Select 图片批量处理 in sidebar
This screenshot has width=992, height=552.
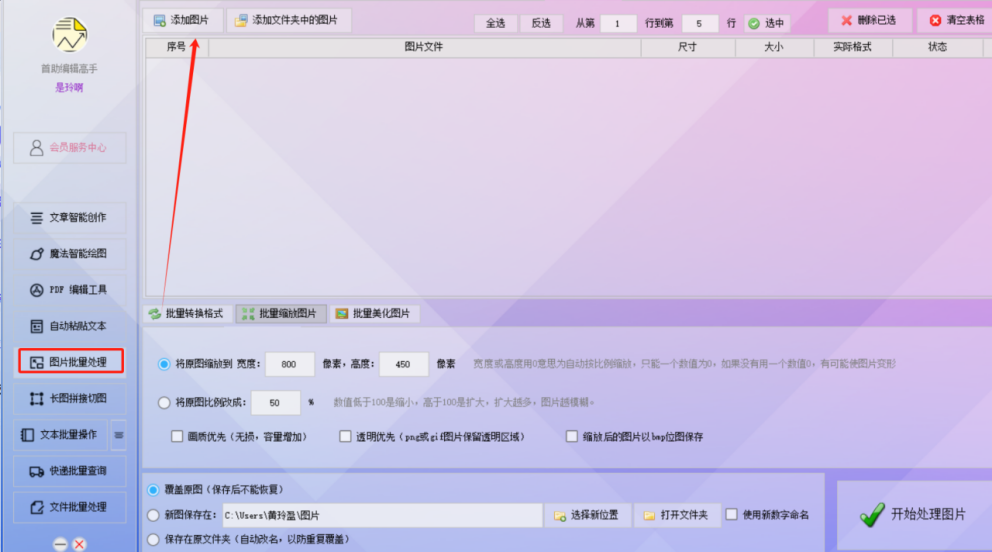point(70,362)
